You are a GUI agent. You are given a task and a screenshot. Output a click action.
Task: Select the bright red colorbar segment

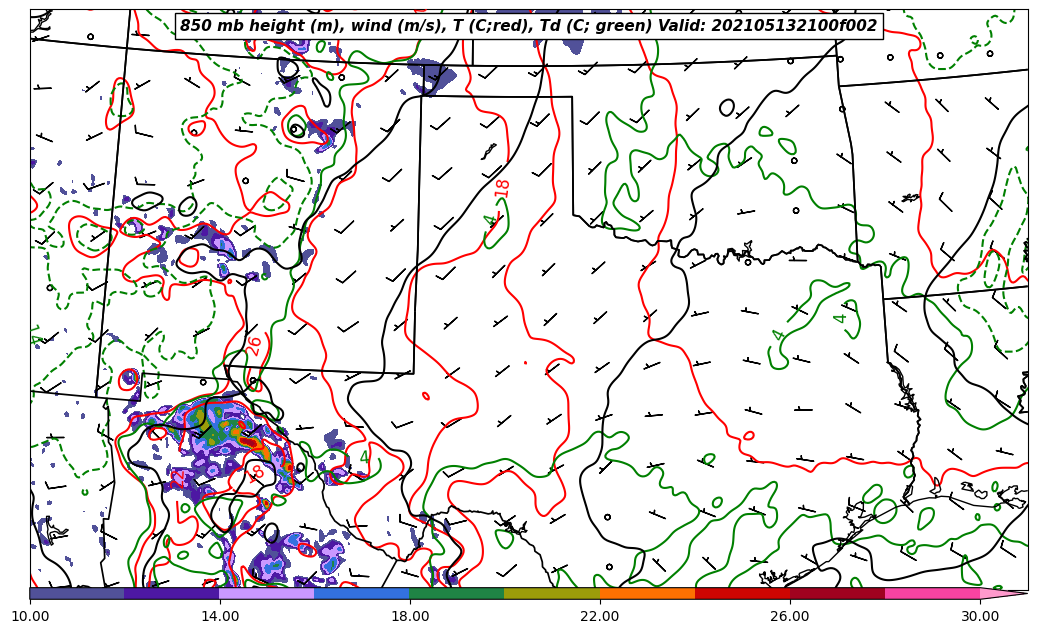(x=742, y=593)
